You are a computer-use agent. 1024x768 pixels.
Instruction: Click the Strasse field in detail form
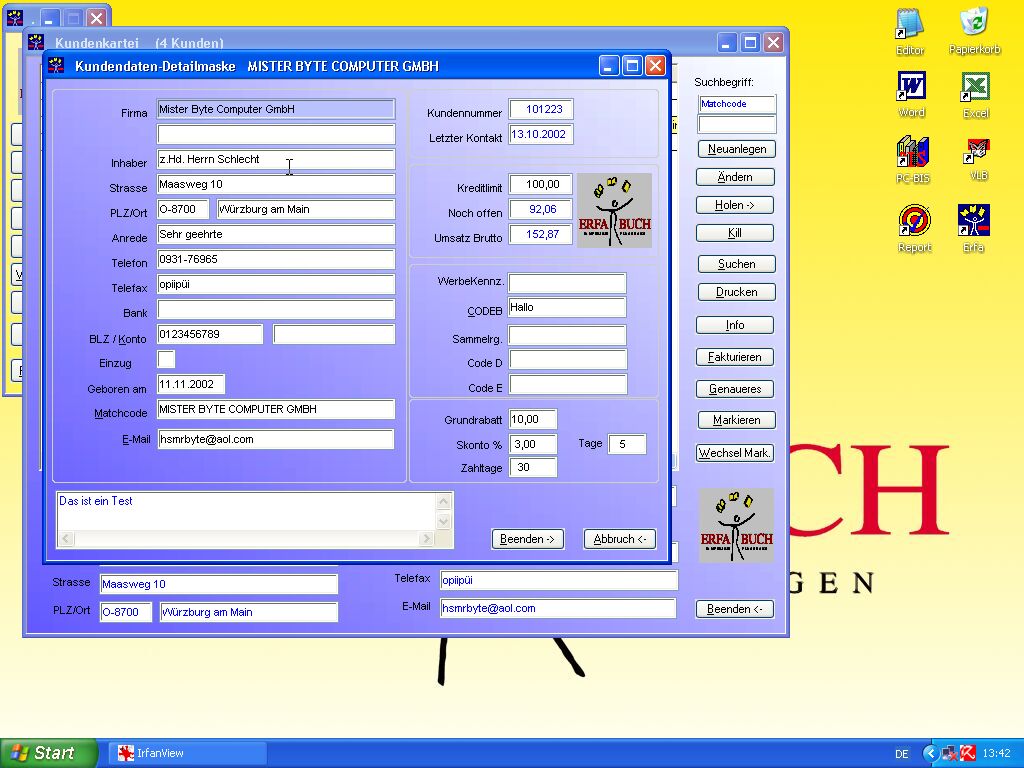pyautogui.click(x=276, y=184)
